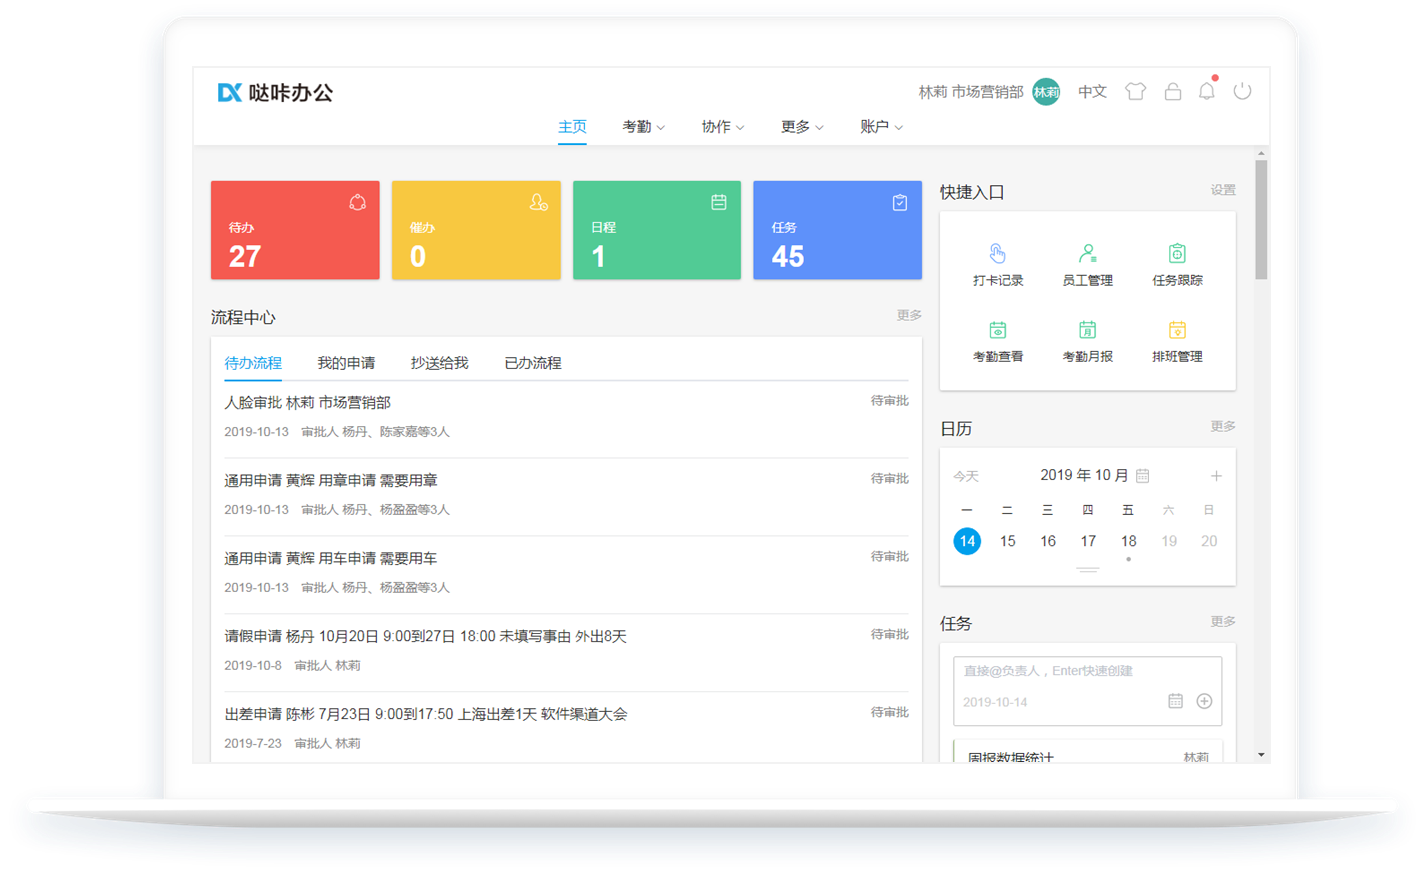Click the lock screen icon

click(x=1172, y=91)
